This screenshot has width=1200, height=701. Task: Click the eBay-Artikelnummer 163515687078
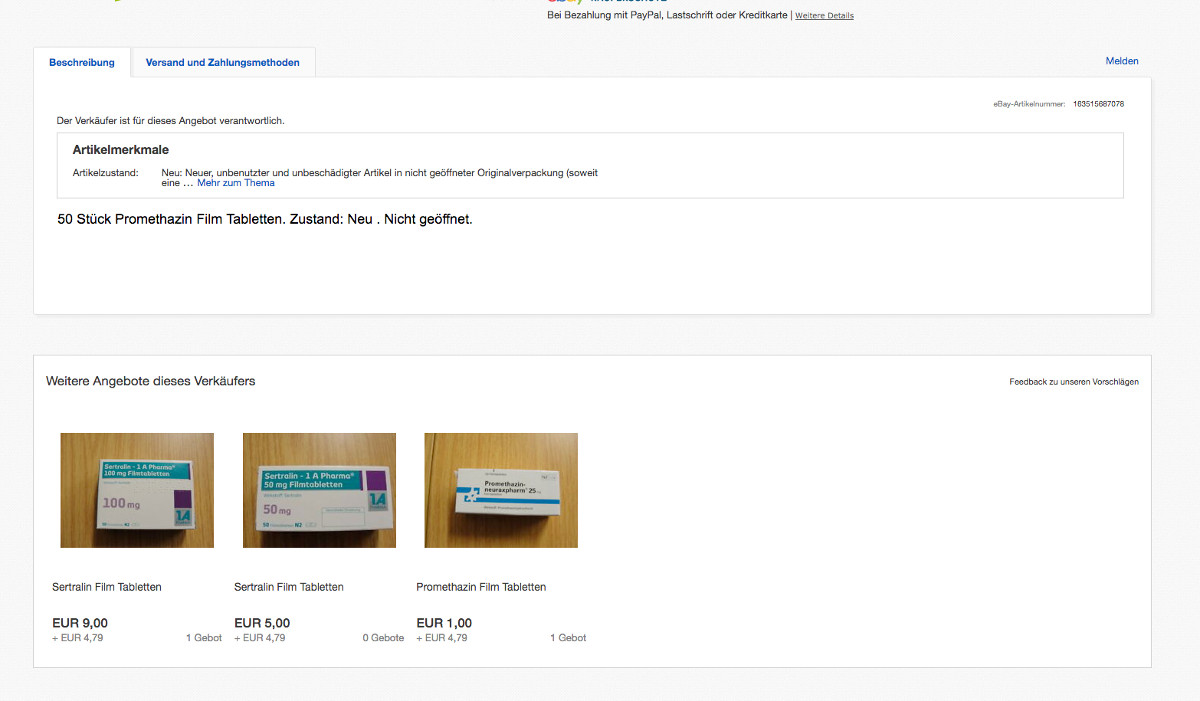pos(1098,104)
